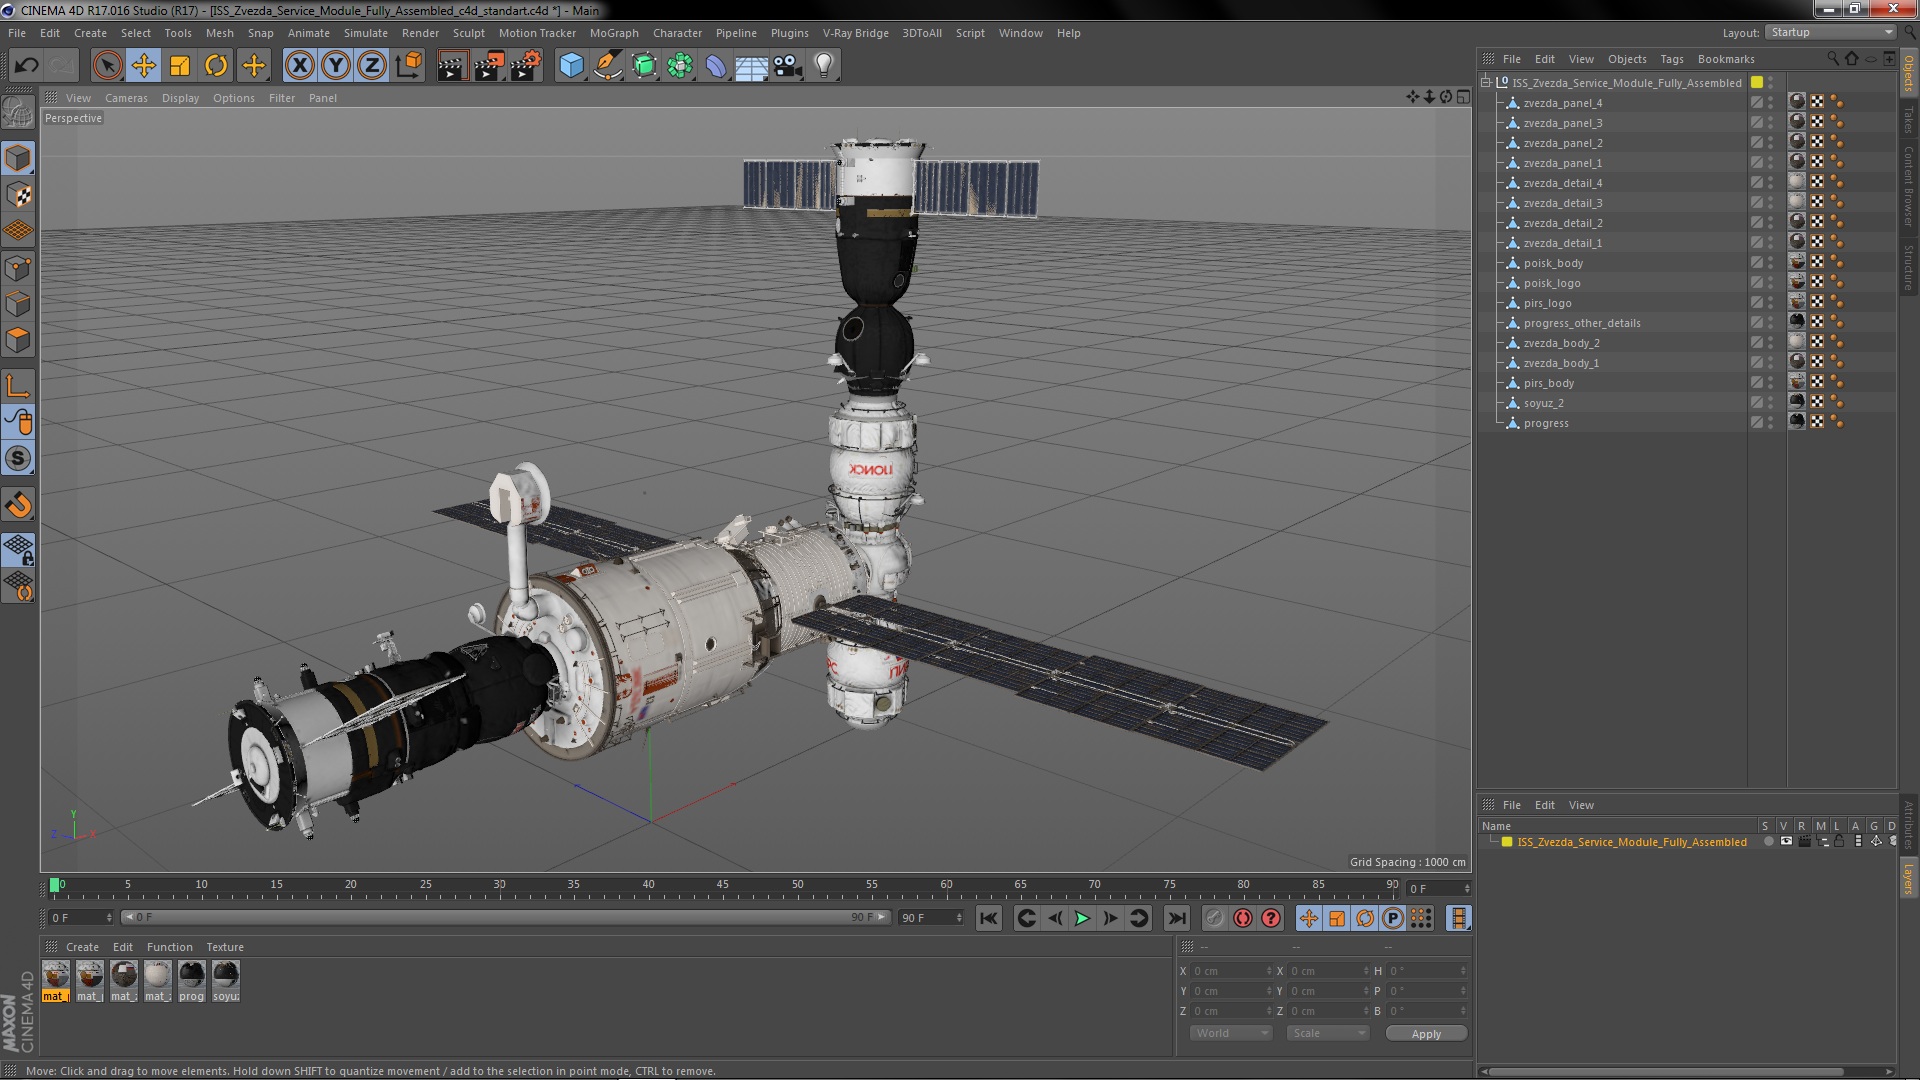The image size is (1920, 1080).
Task: Open the viewport Cameras menu
Action: click(126, 98)
